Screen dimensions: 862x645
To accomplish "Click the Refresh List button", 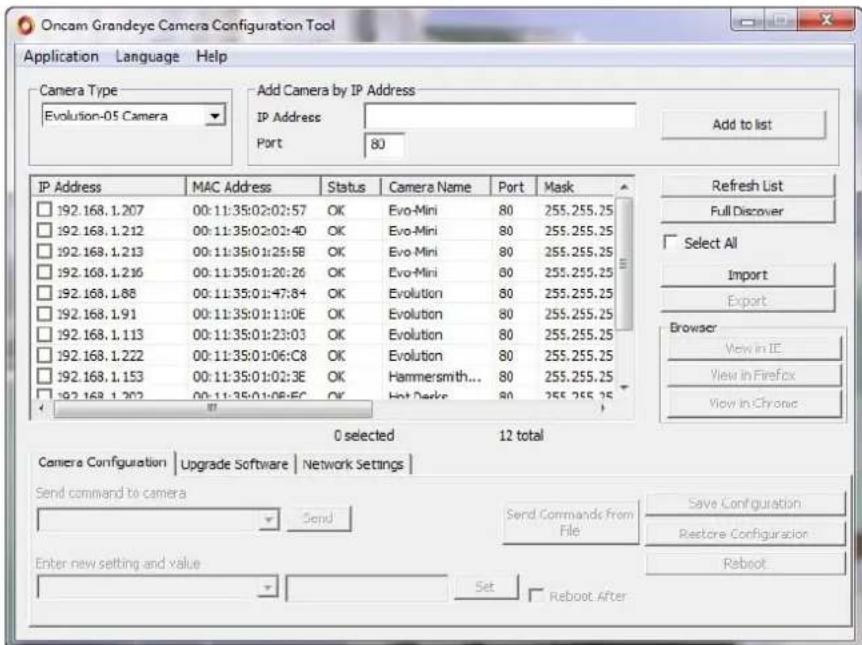I will pos(747,186).
